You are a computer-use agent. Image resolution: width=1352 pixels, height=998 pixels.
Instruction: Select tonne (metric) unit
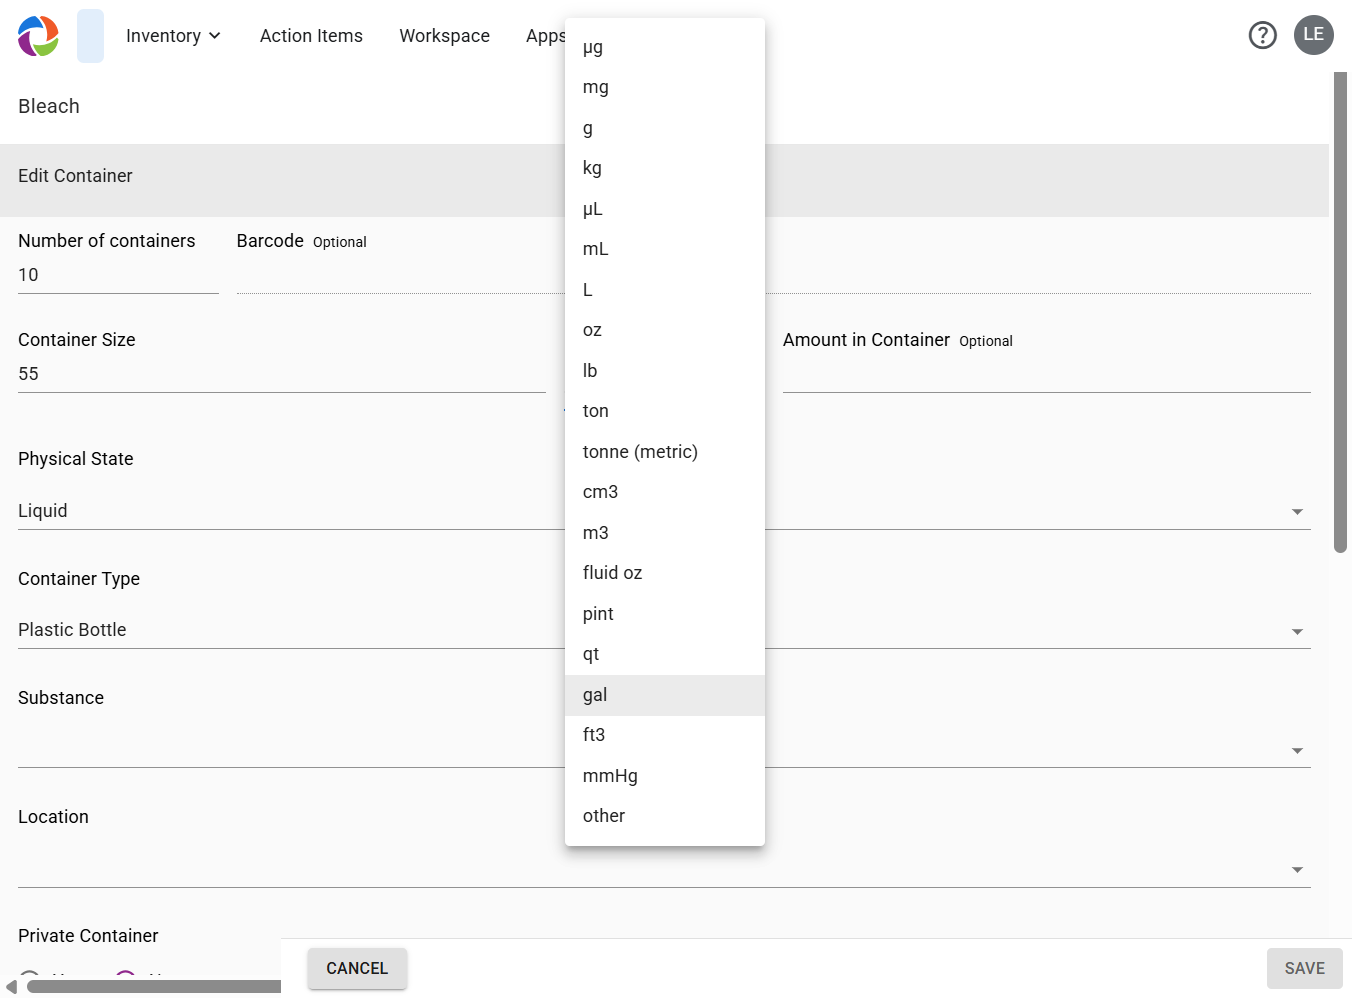(665, 452)
